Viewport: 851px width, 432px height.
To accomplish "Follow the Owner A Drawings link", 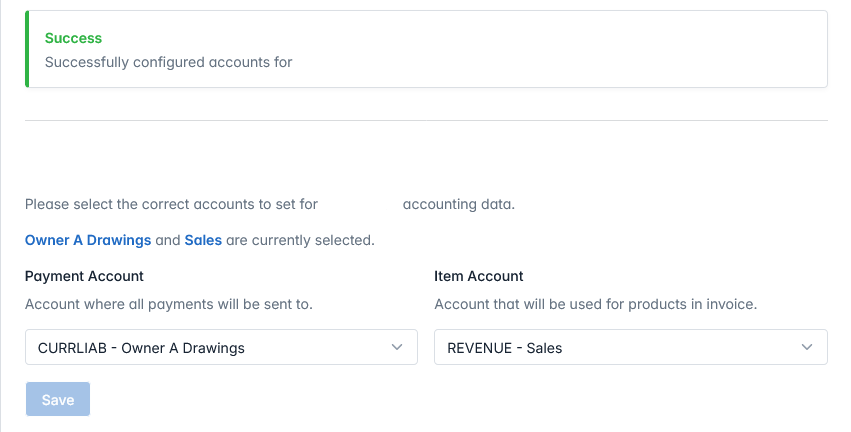I will (x=88, y=240).
